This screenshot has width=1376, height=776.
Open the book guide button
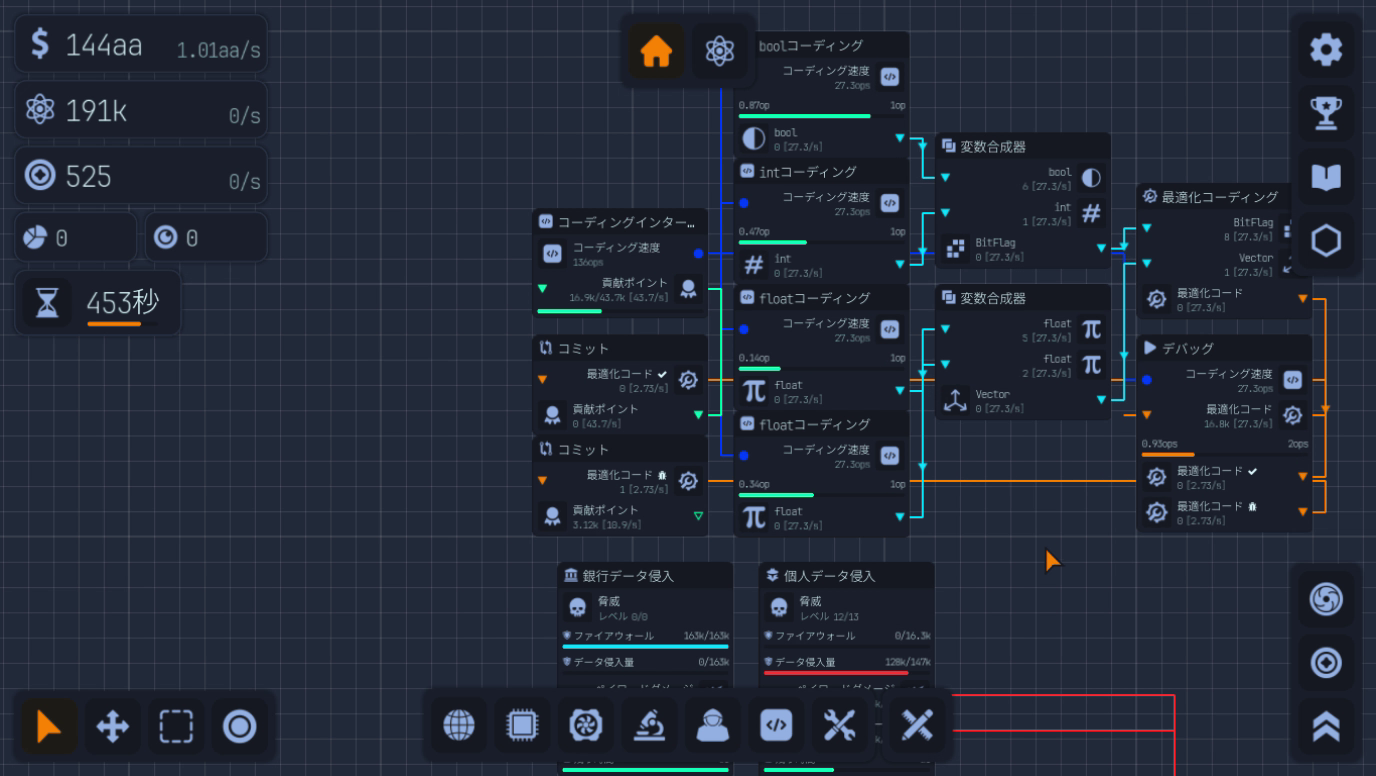pos(1326,177)
